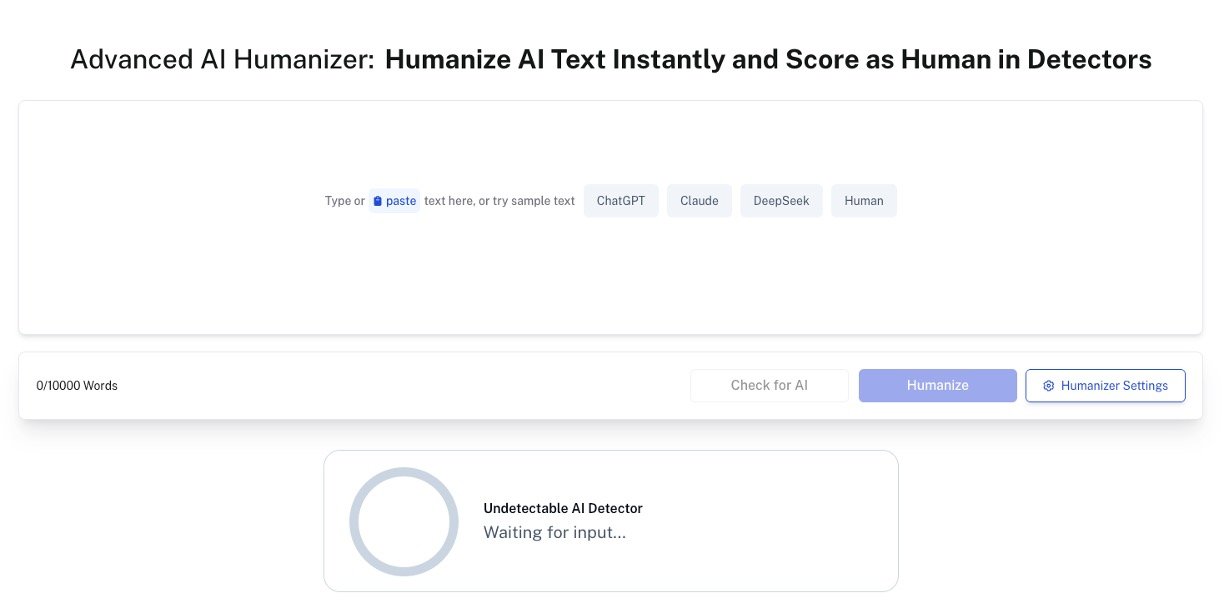Insert the DeepSeek sample text
Image resolution: width=1224 pixels, height=614 pixels.
click(781, 200)
